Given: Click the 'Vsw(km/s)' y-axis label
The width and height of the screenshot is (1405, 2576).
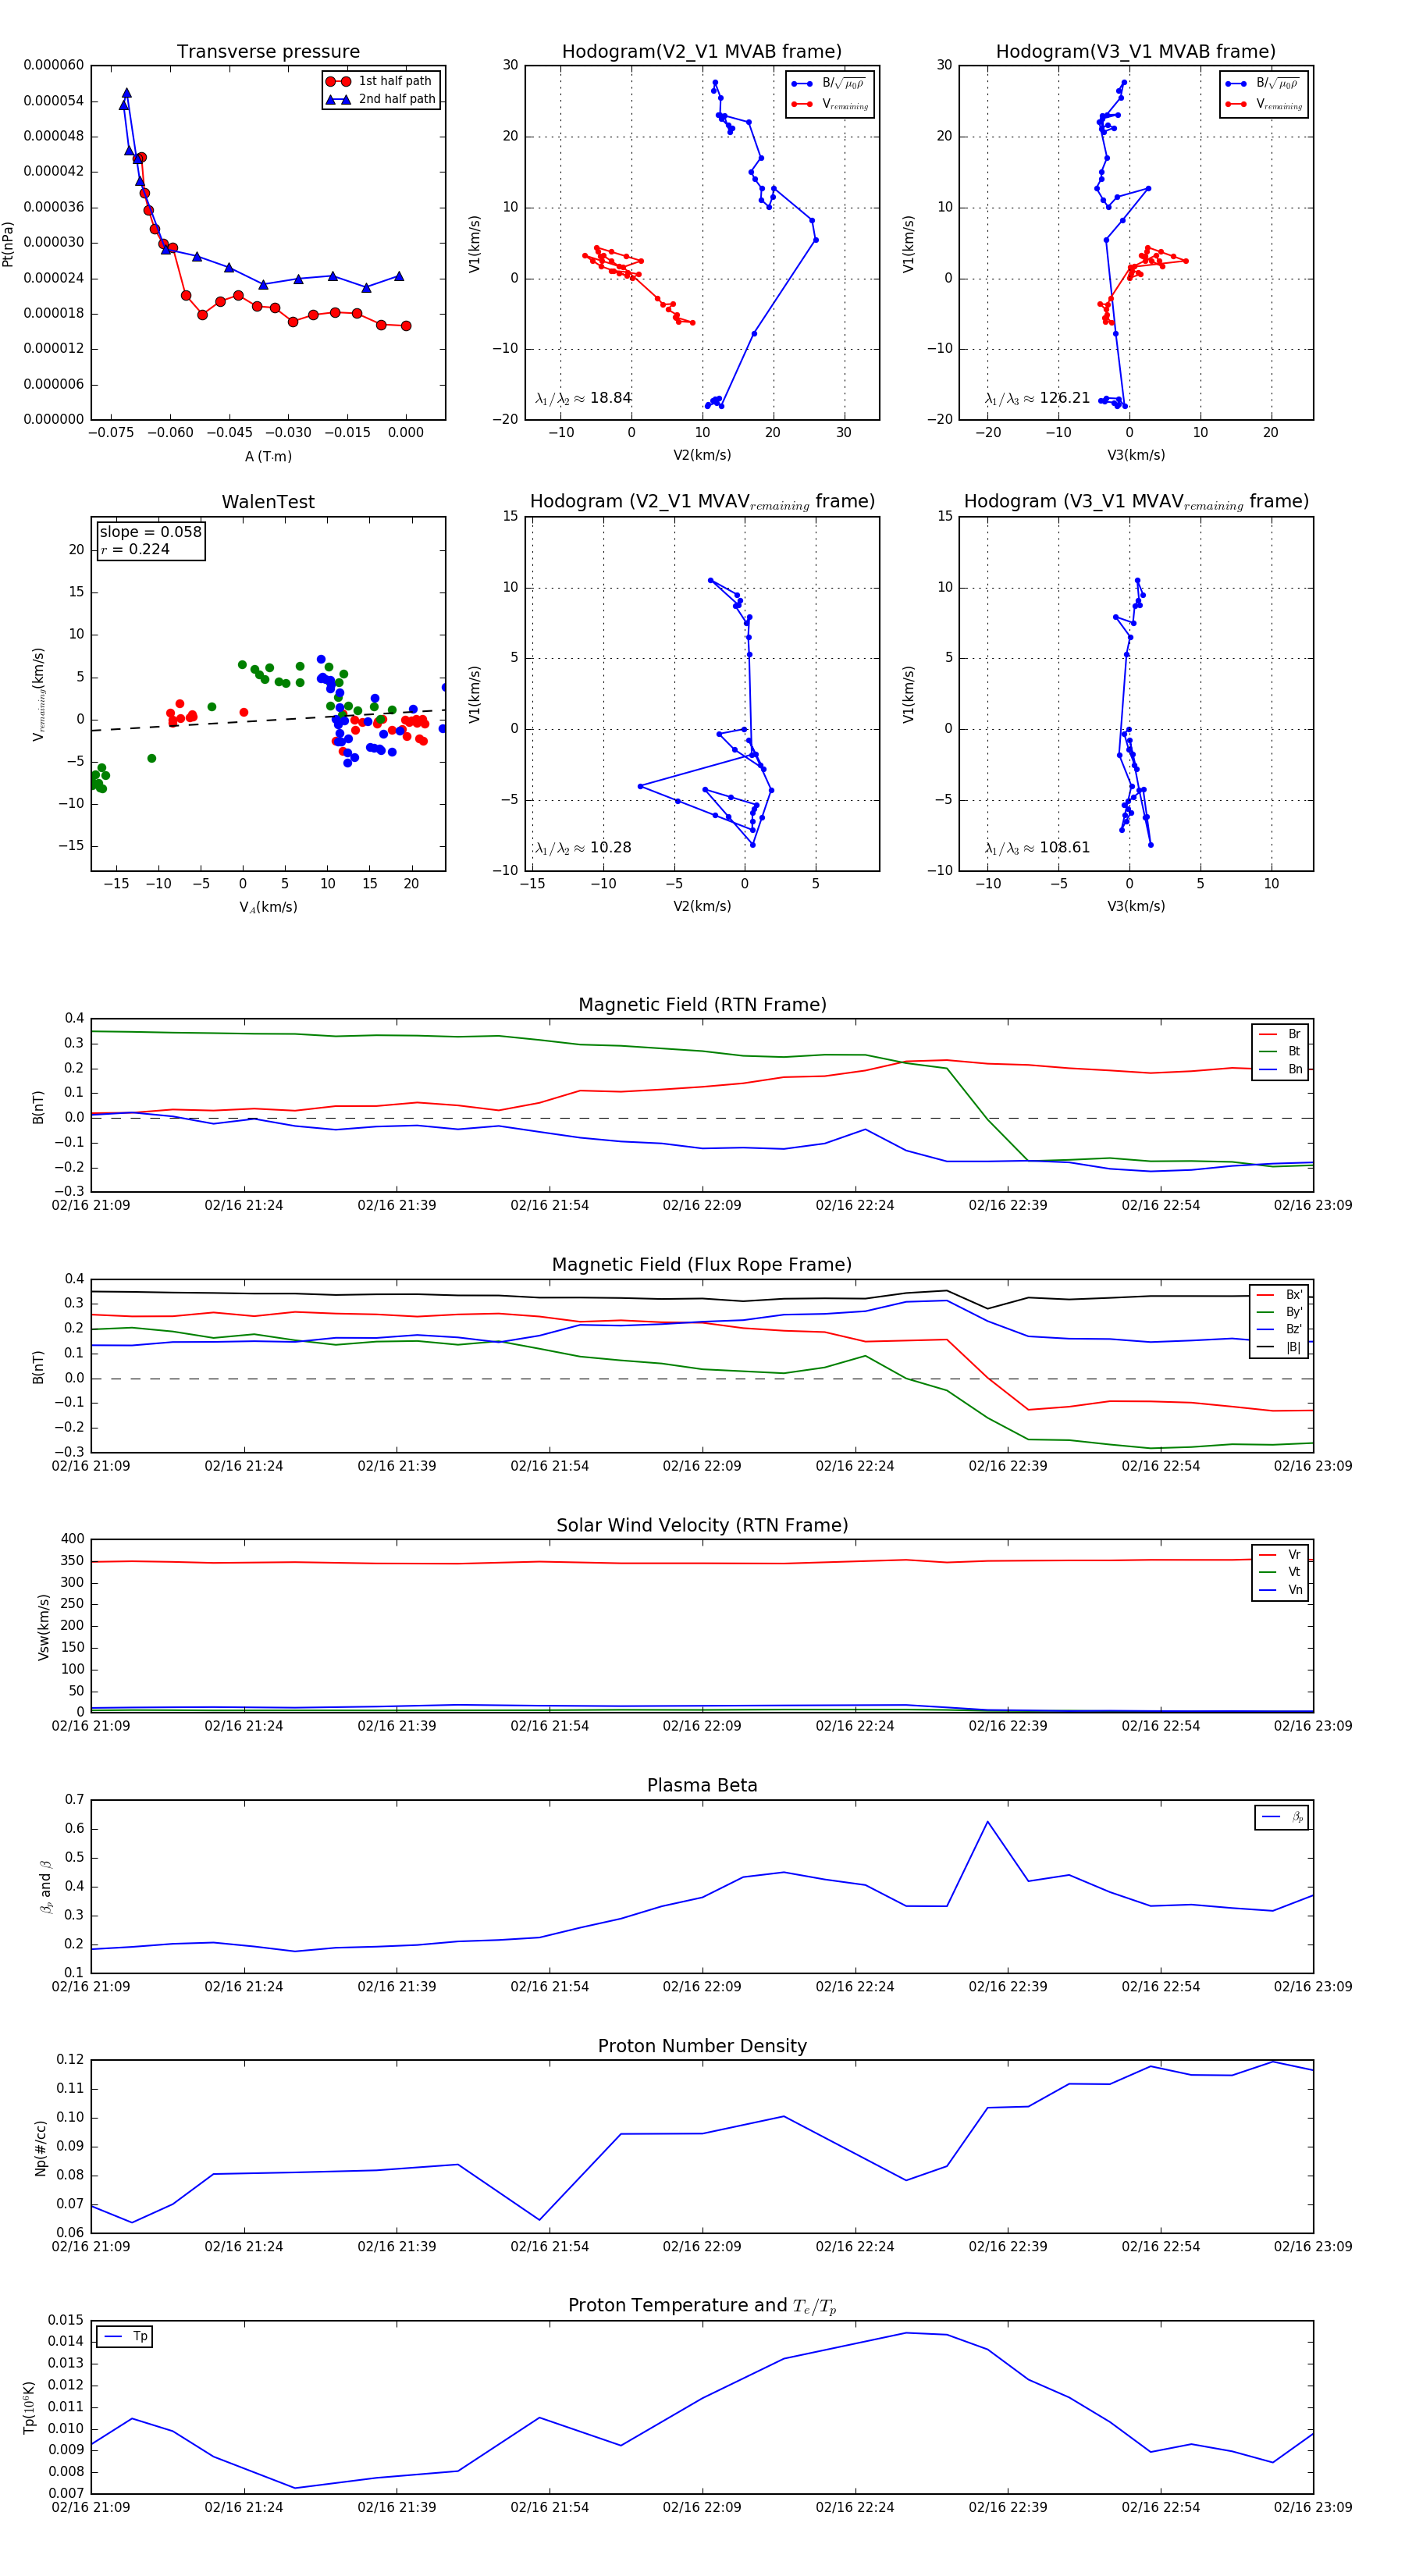Looking at the screenshot, I should (x=43, y=1628).
